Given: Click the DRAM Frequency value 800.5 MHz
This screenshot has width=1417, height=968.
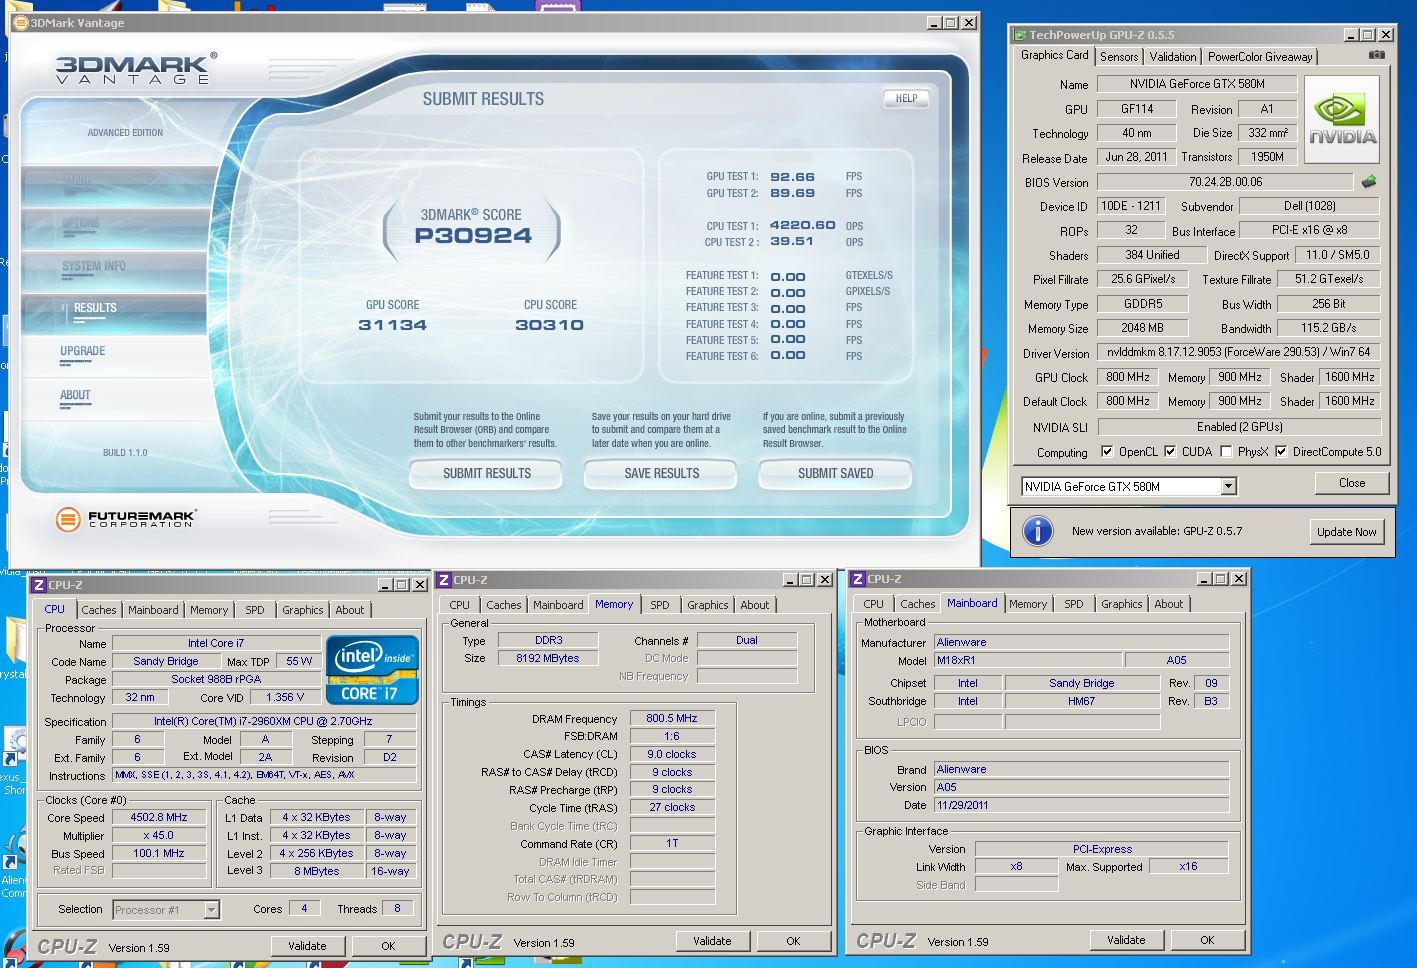Looking at the screenshot, I should point(672,718).
